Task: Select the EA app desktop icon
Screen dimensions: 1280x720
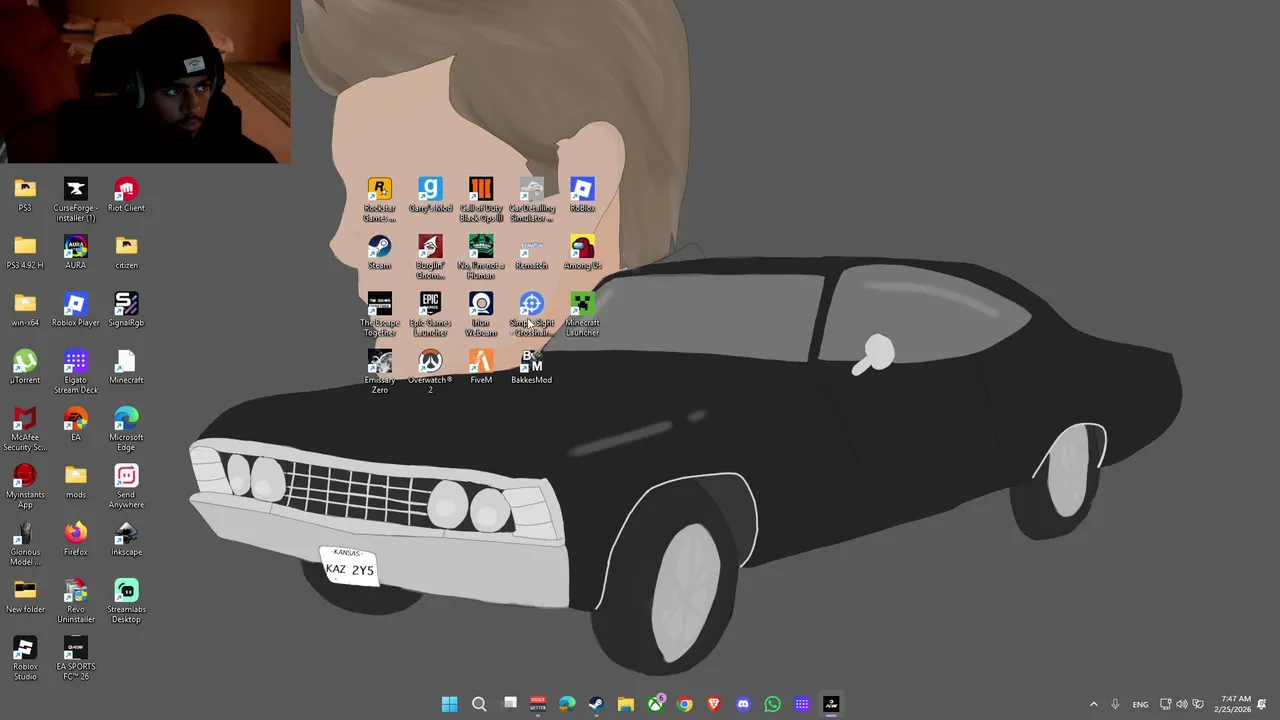Action: [75, 423]
